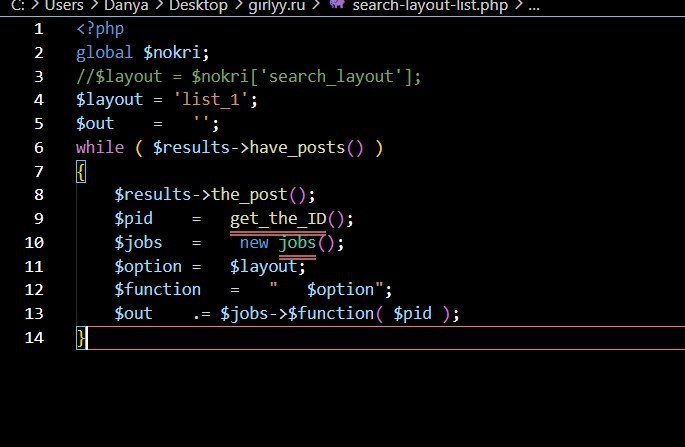The height and width of the screenshot is (447, 685).
Task: Click search-layout-list.php in the breadcrumb
Action: (x=430, y=6)
